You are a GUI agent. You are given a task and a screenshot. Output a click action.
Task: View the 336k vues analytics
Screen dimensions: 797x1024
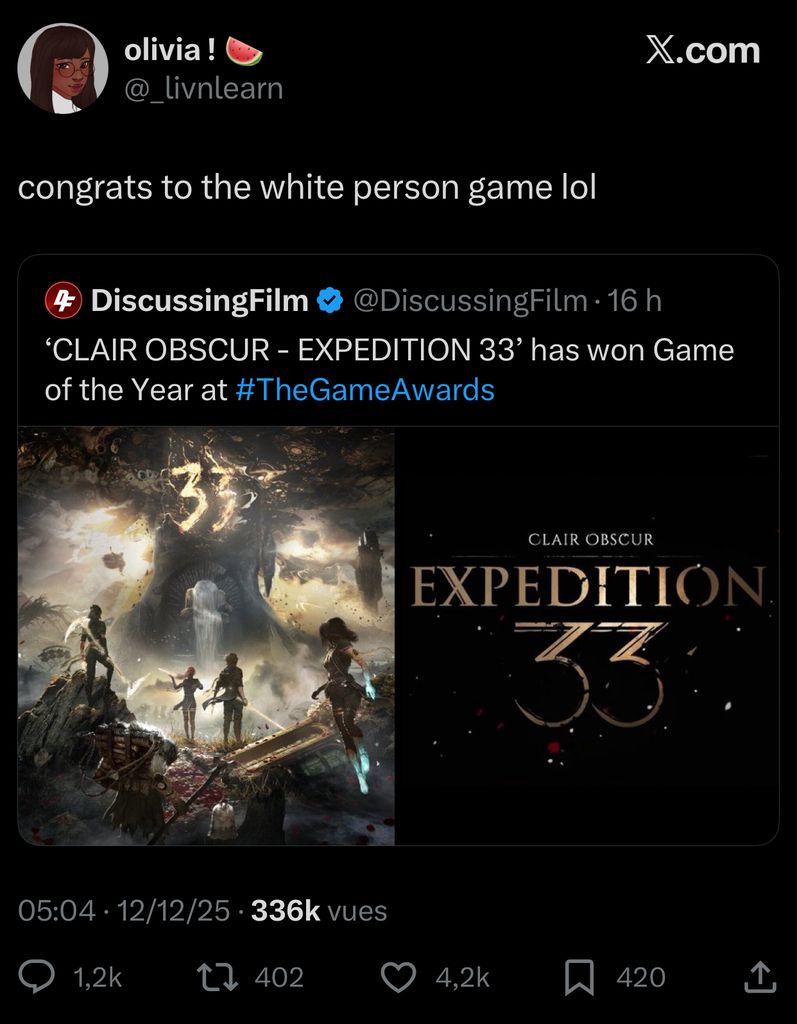[x=319, y=911]
